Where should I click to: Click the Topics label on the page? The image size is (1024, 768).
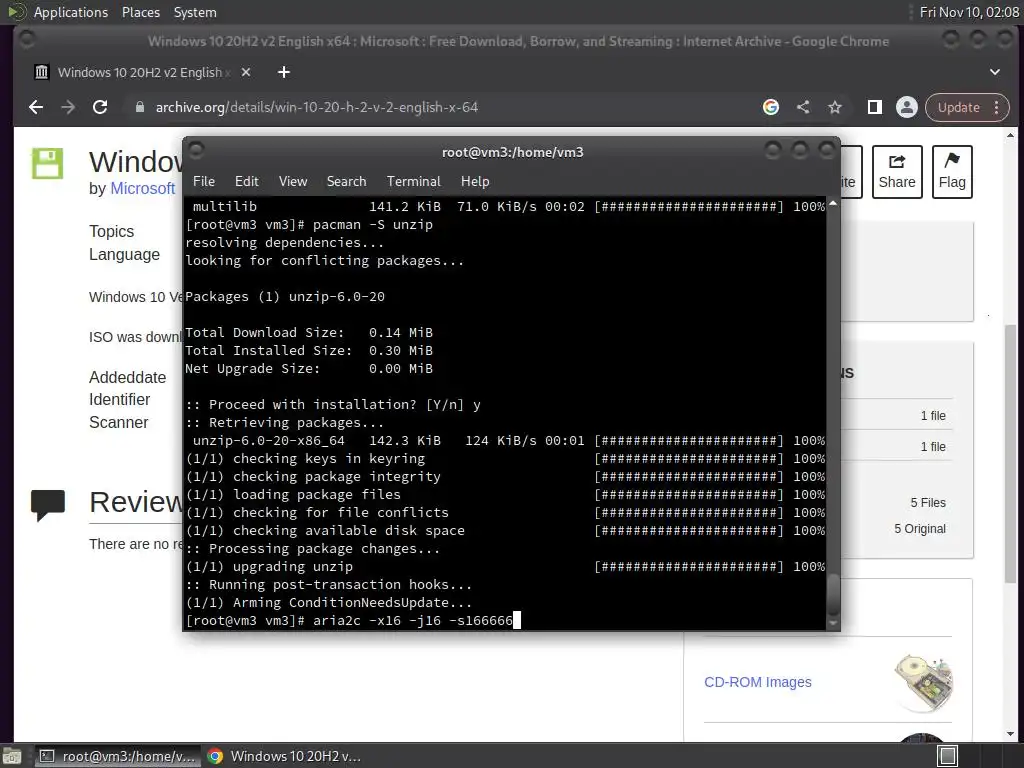[111, 231]
